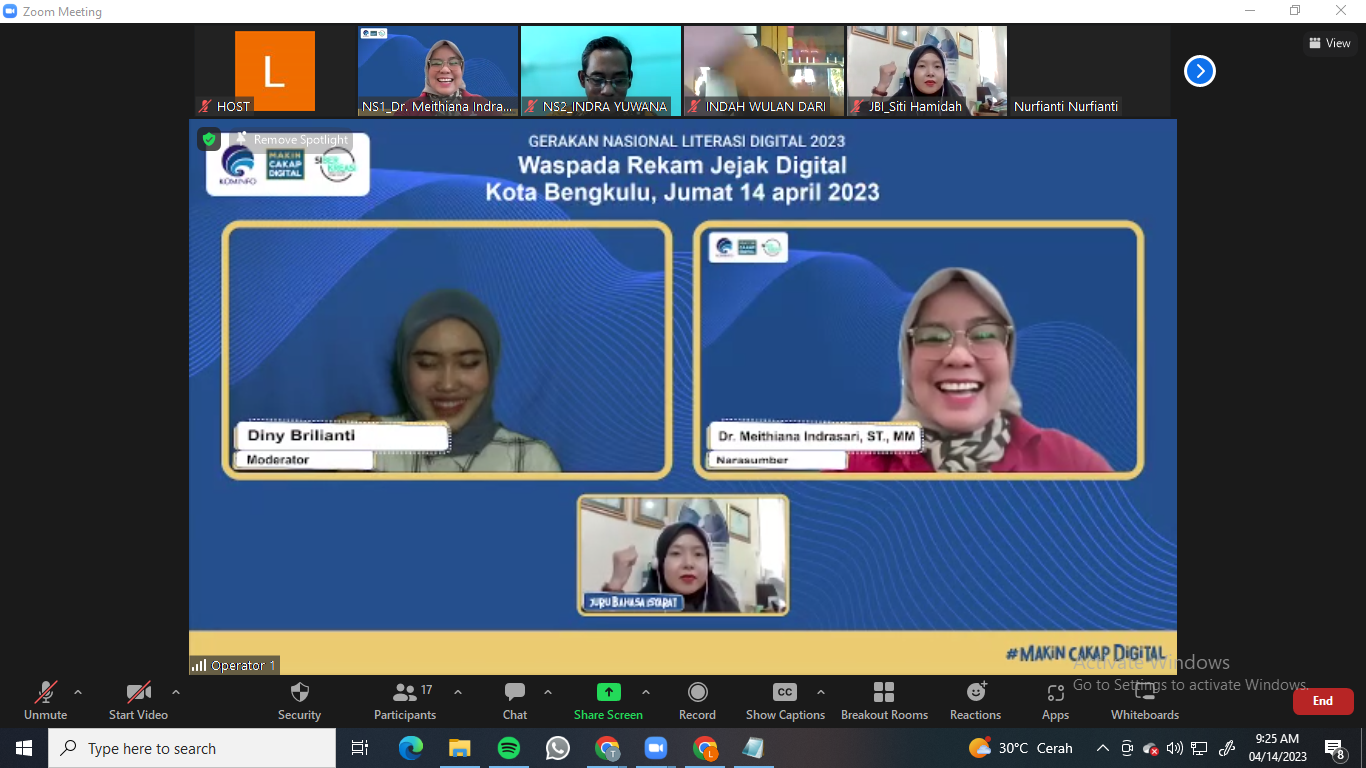1366x768 pixels.
Task: Open the Security shield menu
Action: coord(299,700)
